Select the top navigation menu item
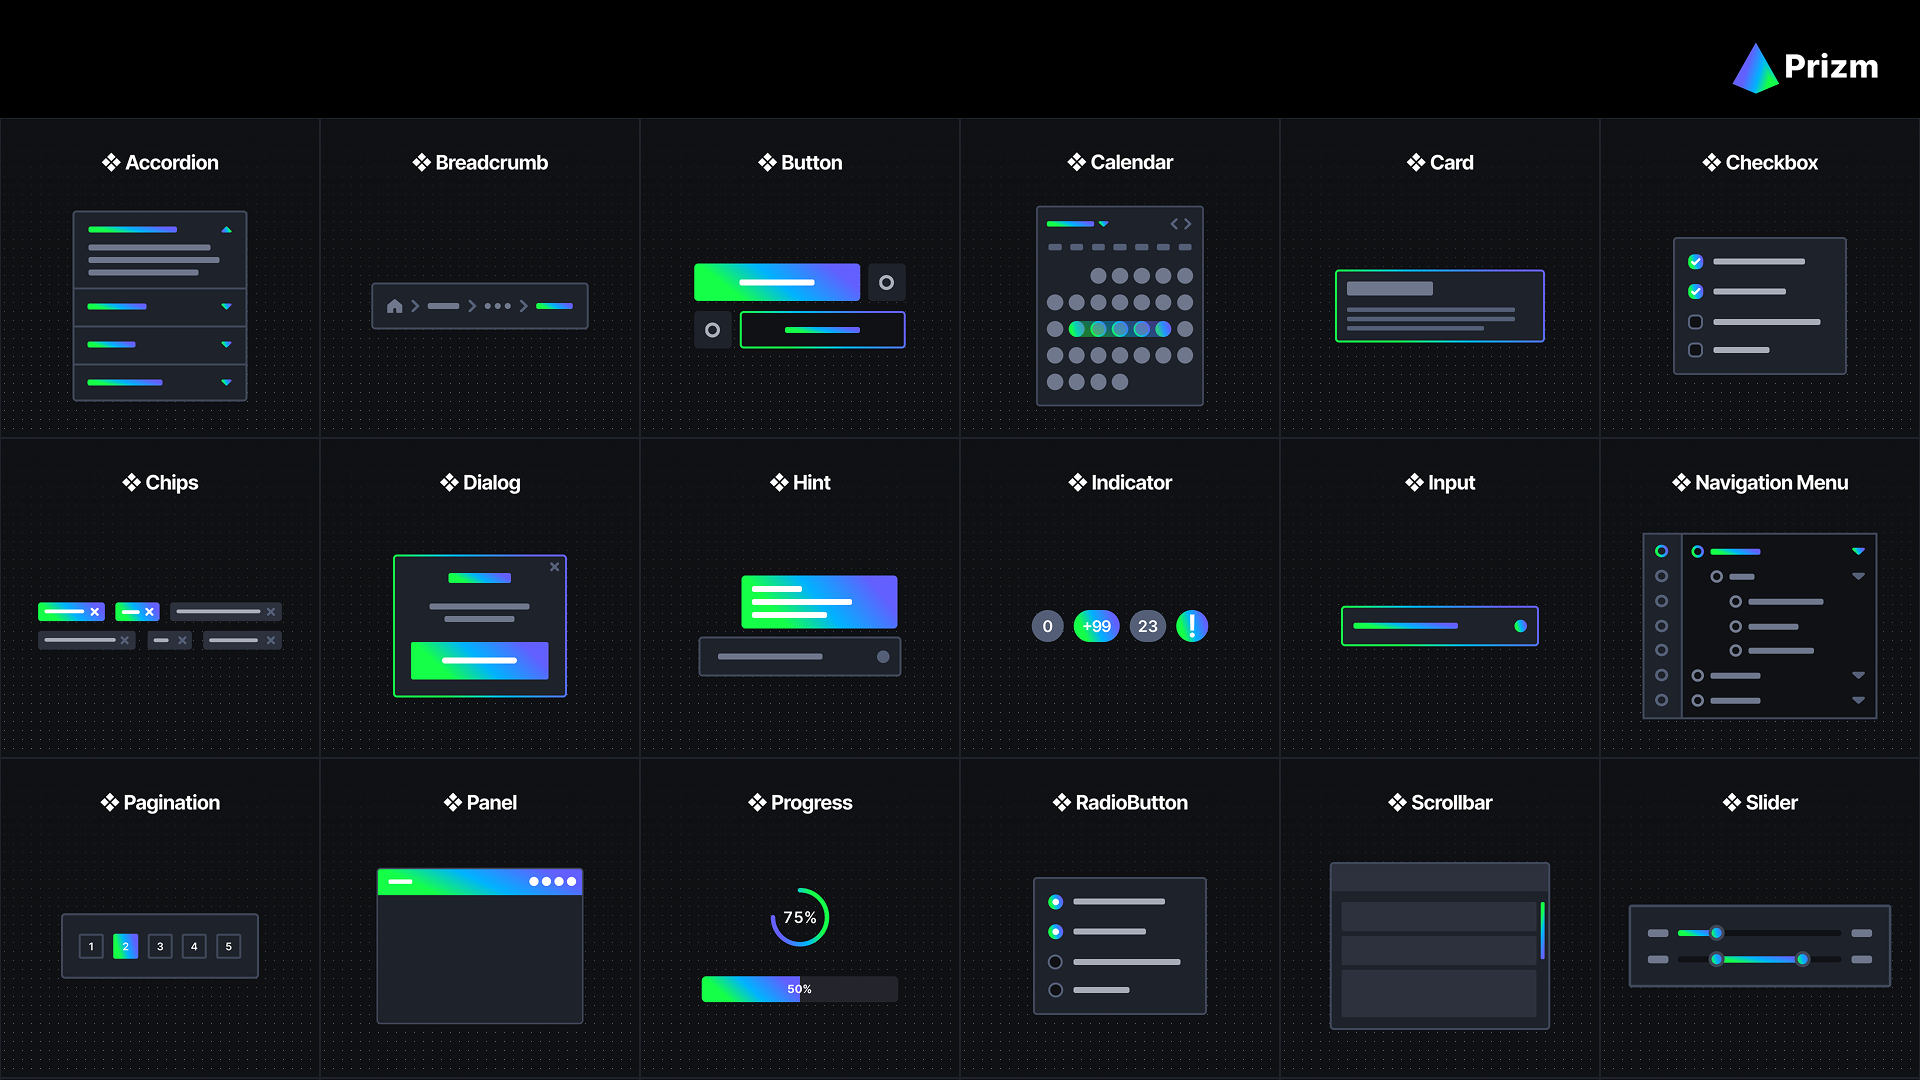The height and width of the screenshot is (1080, 1920). pos(1735,552)
